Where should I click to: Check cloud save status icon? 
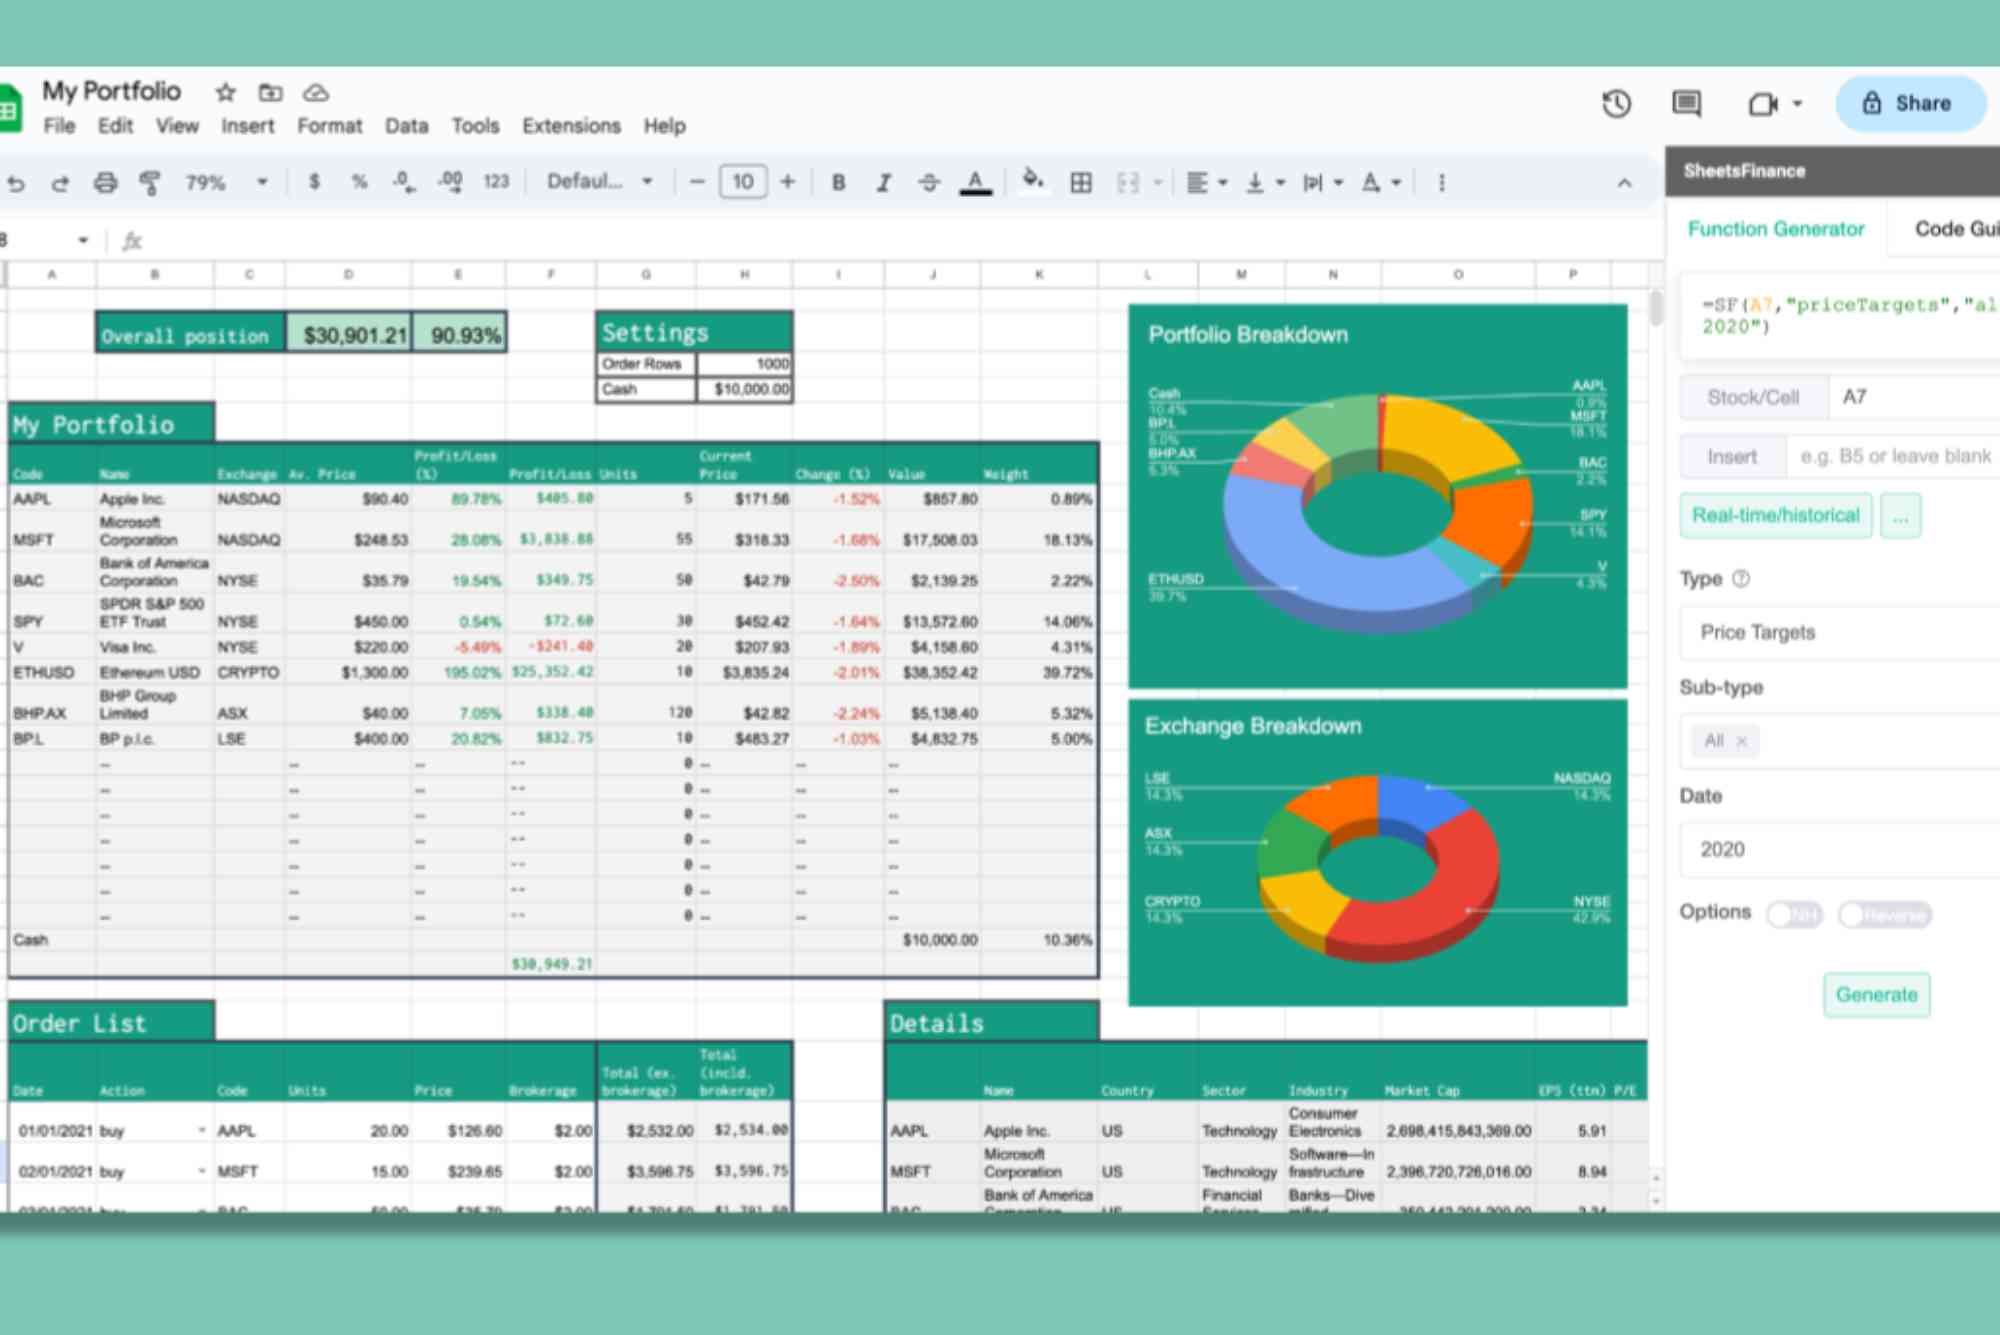click(316, 93)
